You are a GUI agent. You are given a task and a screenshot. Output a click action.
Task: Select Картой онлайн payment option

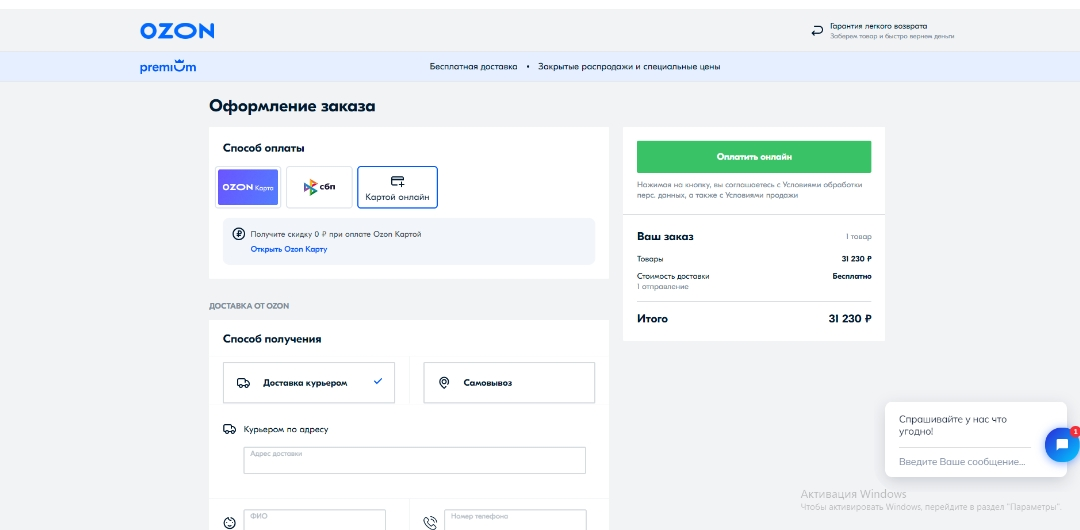point(397,187)
